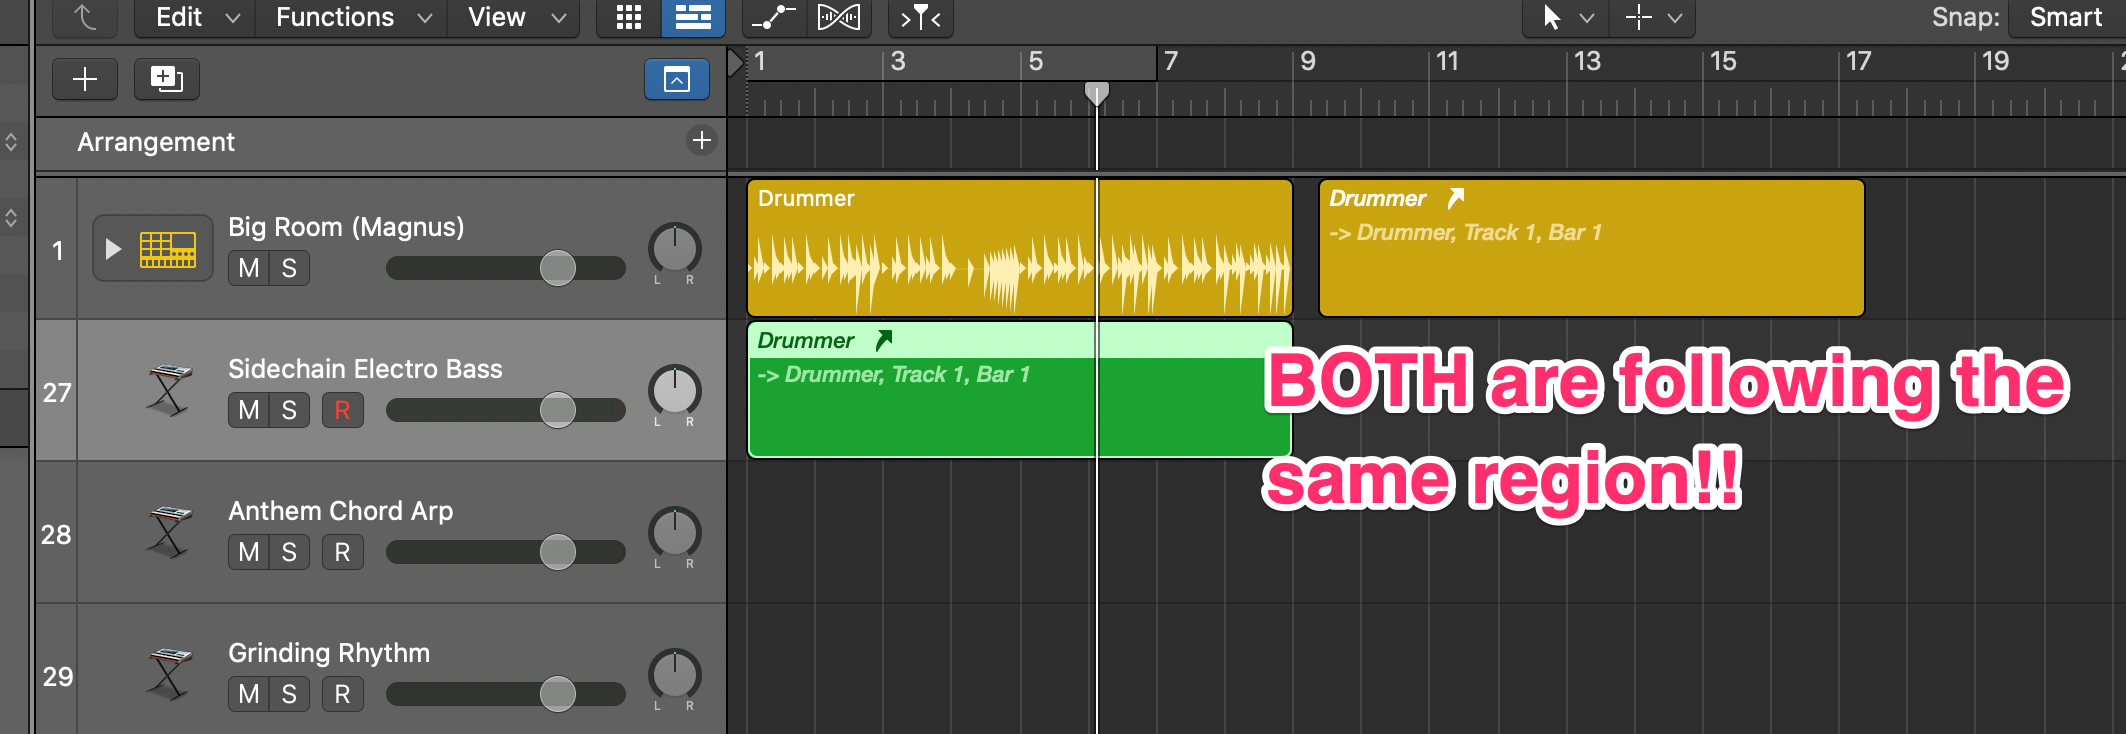
Task: Click the Grinding Rhythm keyboard icon
Action: (x=169, y=674)
